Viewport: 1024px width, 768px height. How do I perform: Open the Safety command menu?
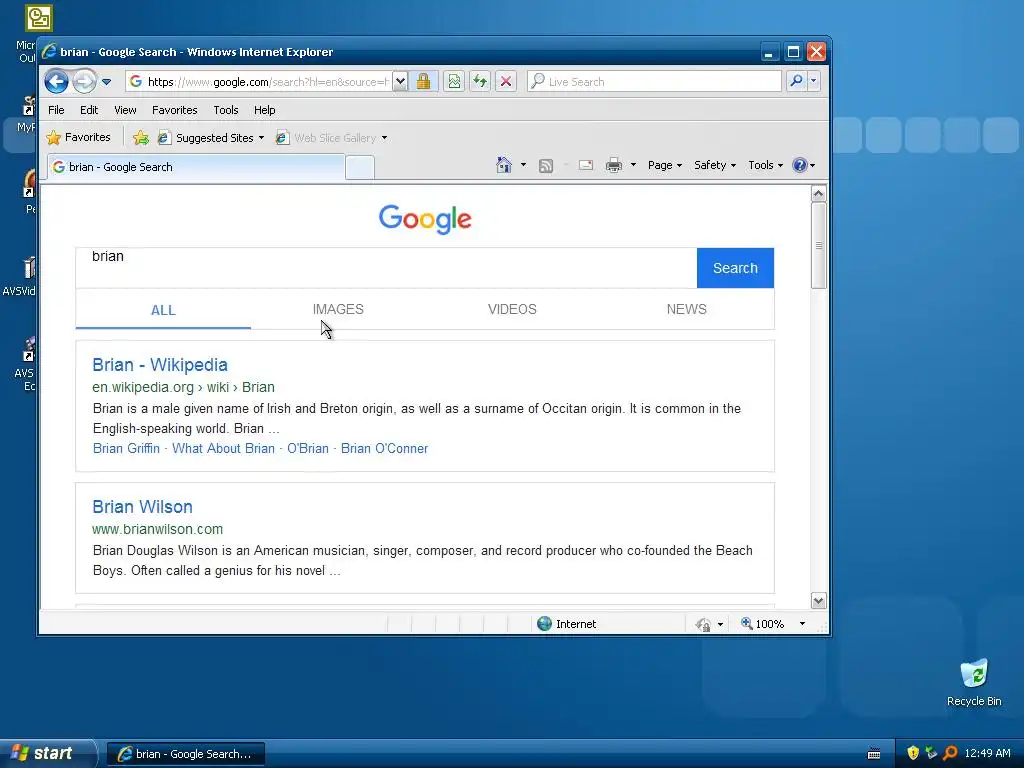tap(714, 165)
